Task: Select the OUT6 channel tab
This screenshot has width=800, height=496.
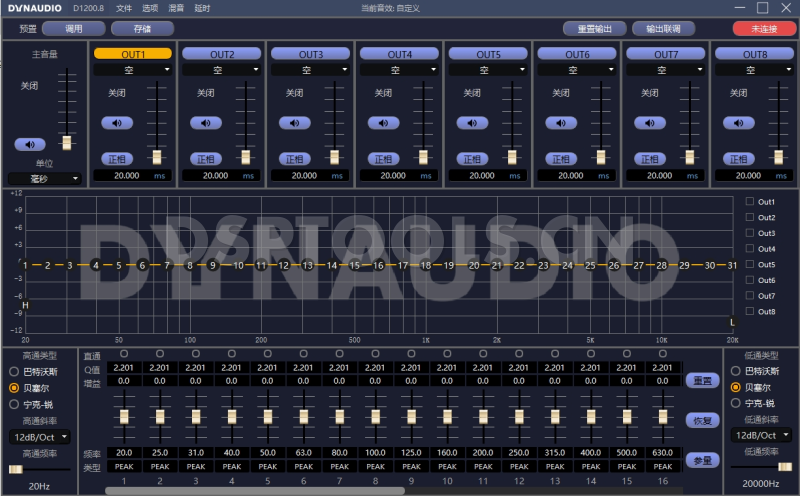Action: [577, 54]
